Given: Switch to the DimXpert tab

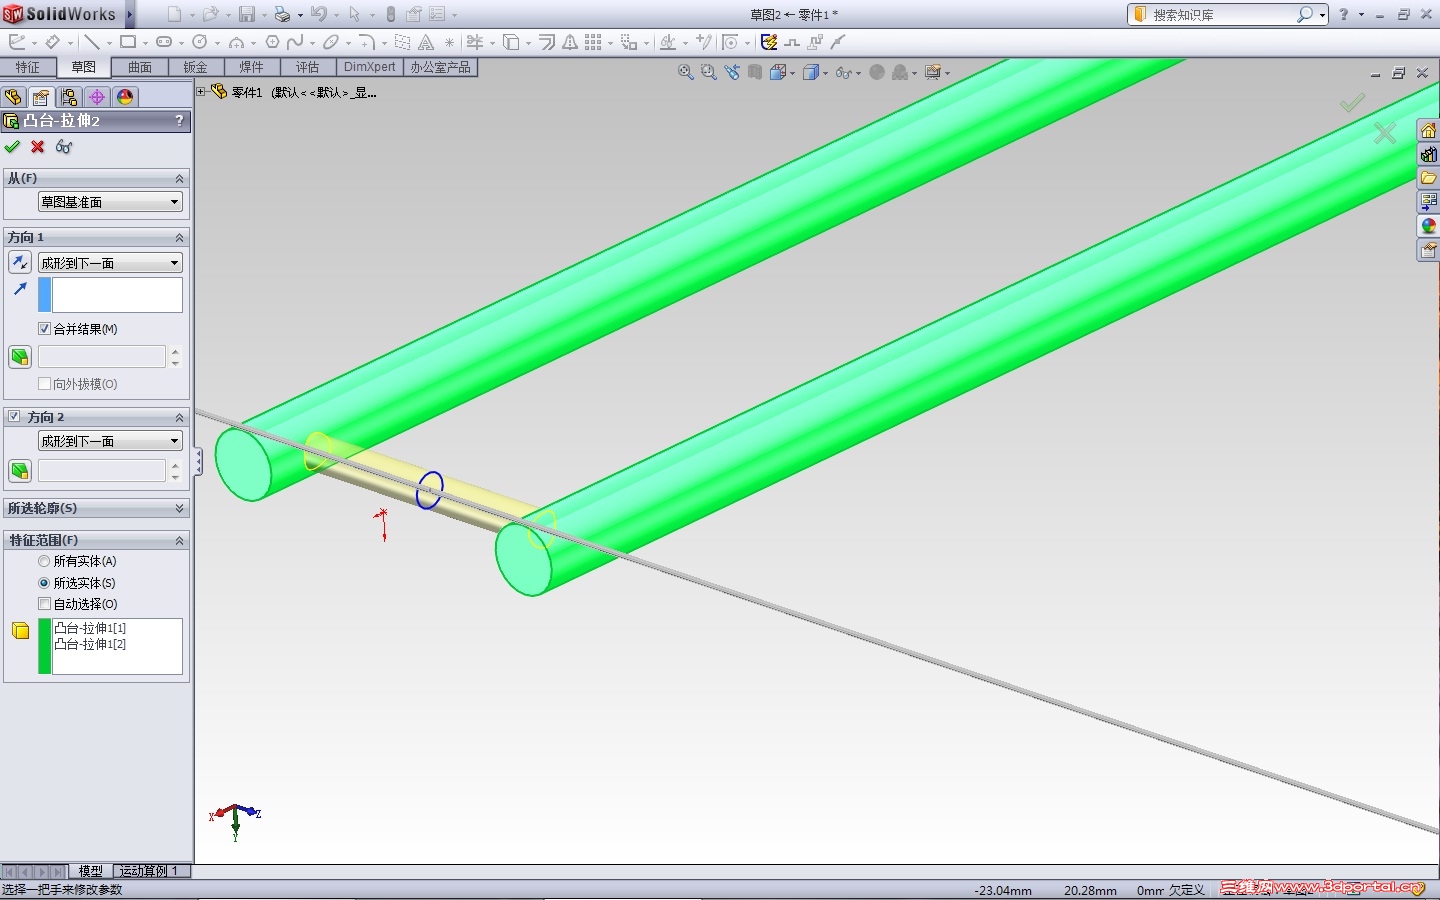Looking at the screenshot, I should point(370,67).
